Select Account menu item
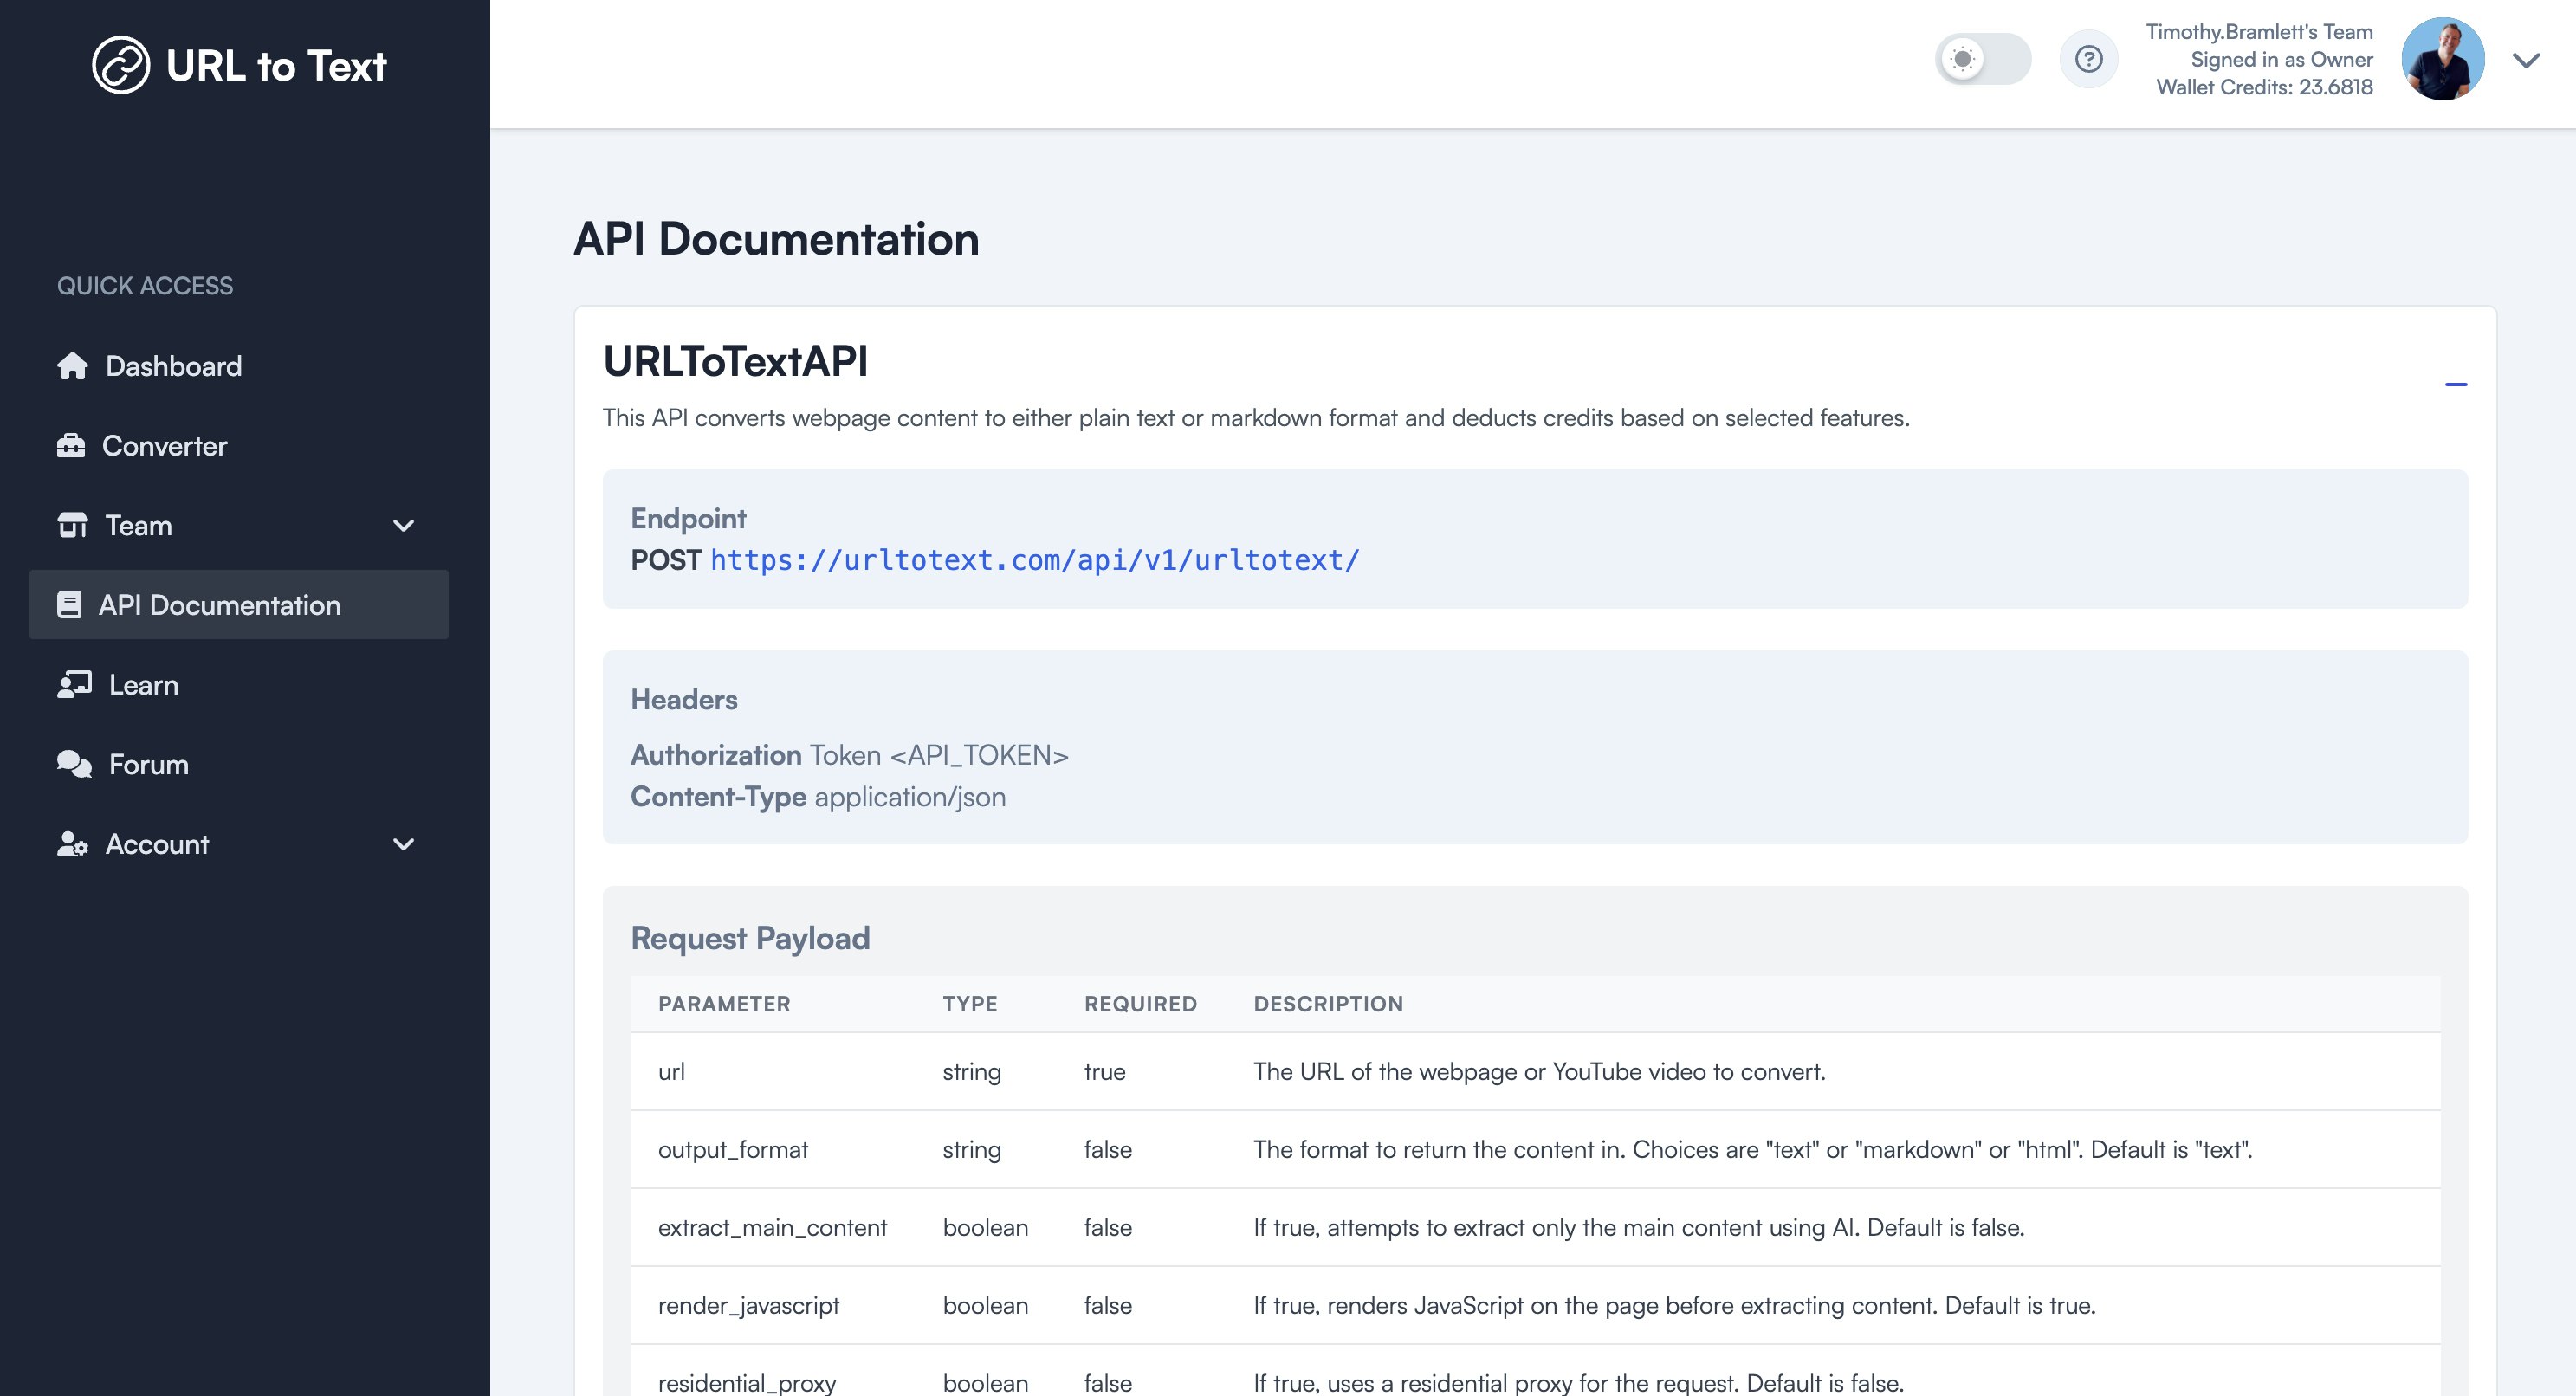This screenshot has height=1396, width=2576. (238, 844)
